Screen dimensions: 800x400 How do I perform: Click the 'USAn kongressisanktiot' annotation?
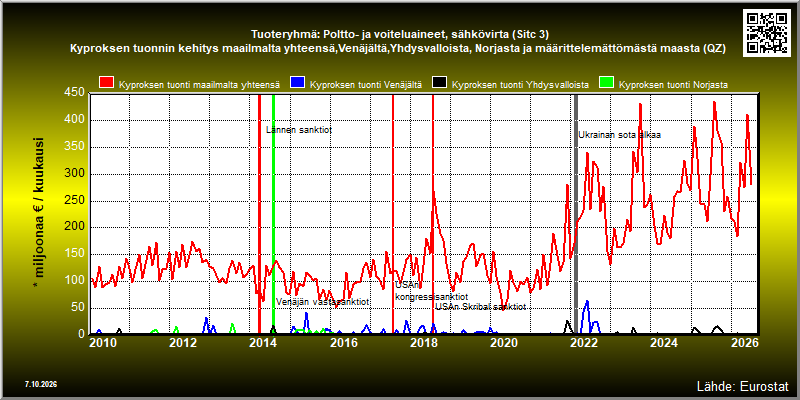point(432,291)
